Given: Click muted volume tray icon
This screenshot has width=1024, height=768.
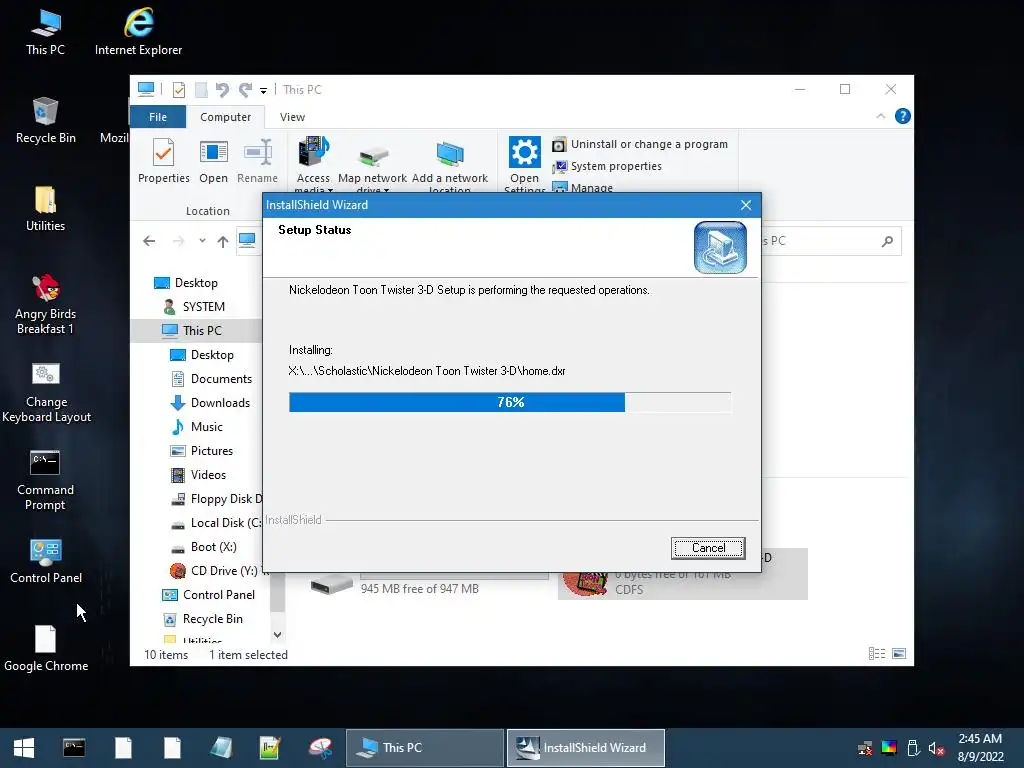Looking at the screenshot, I should click(936, 748).
